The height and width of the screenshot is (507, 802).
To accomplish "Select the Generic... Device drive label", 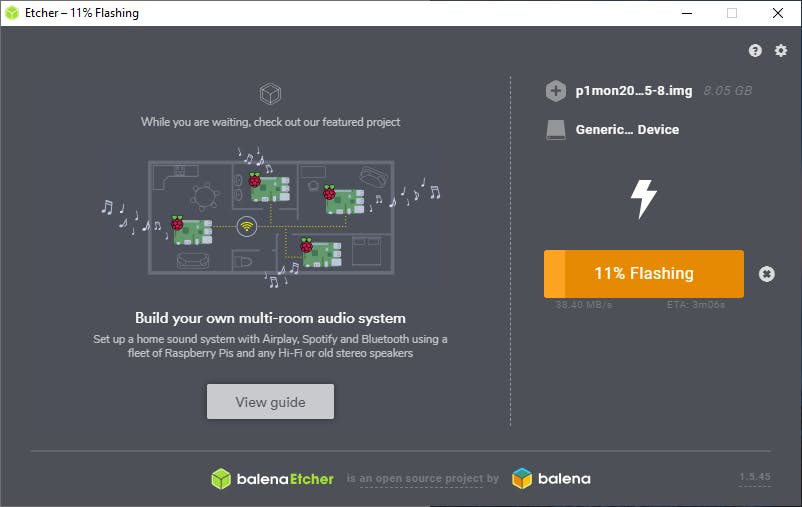I will [627, 130].
